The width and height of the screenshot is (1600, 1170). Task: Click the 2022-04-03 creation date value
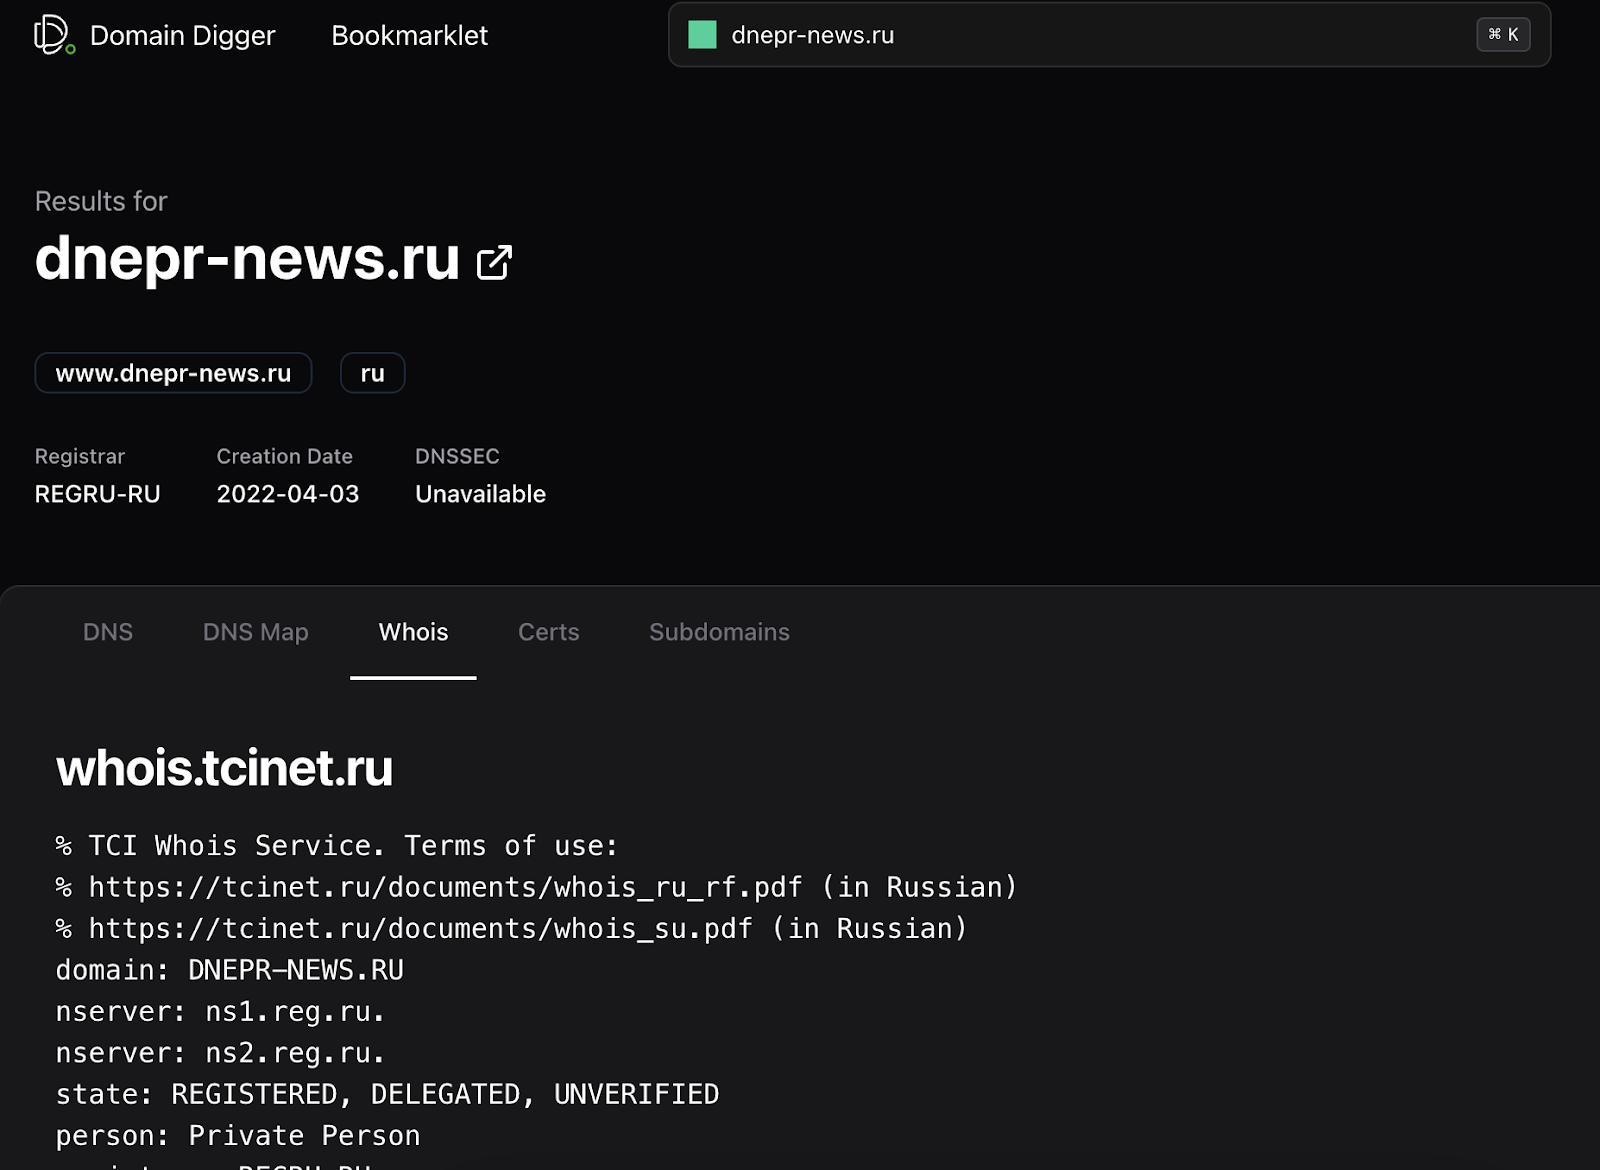[288, 494]
